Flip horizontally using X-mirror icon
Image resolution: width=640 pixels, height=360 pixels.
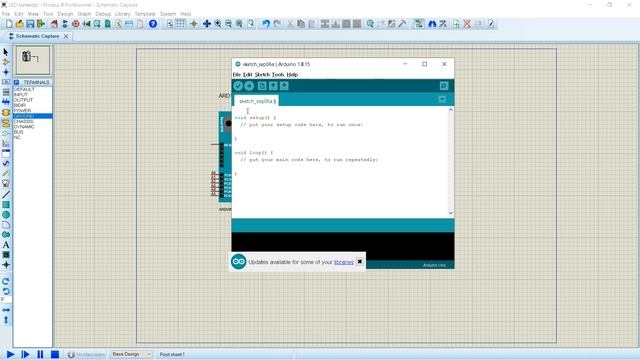6,310
